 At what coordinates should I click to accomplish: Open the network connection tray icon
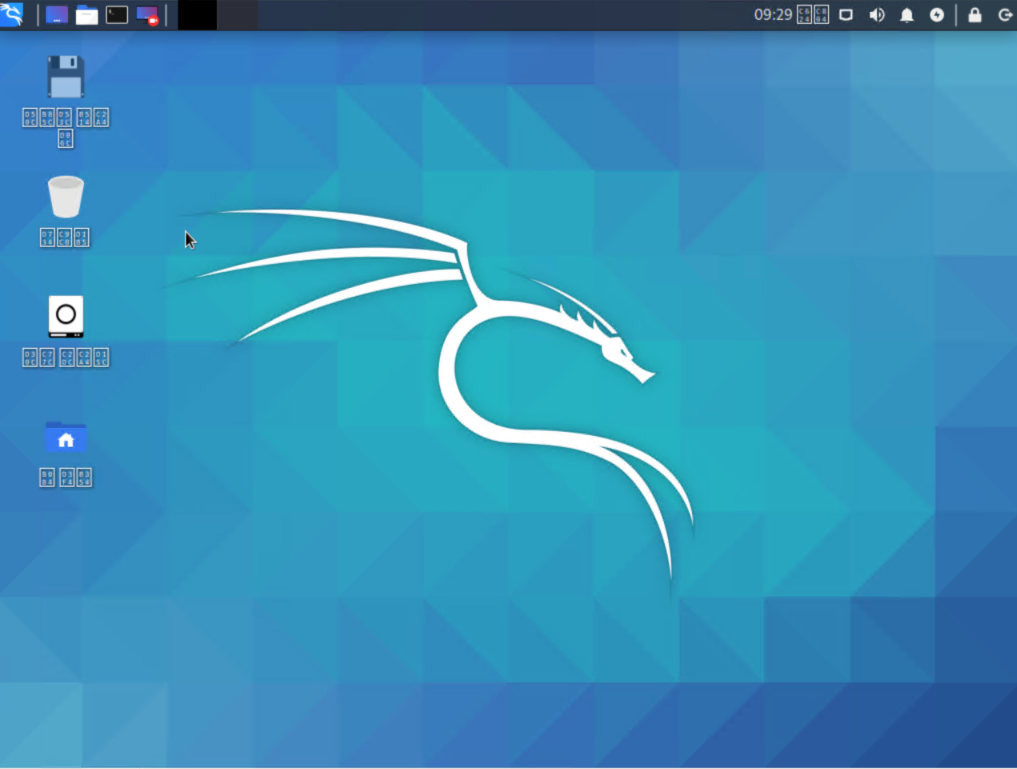pyautogui.click(x=846, y=15)
